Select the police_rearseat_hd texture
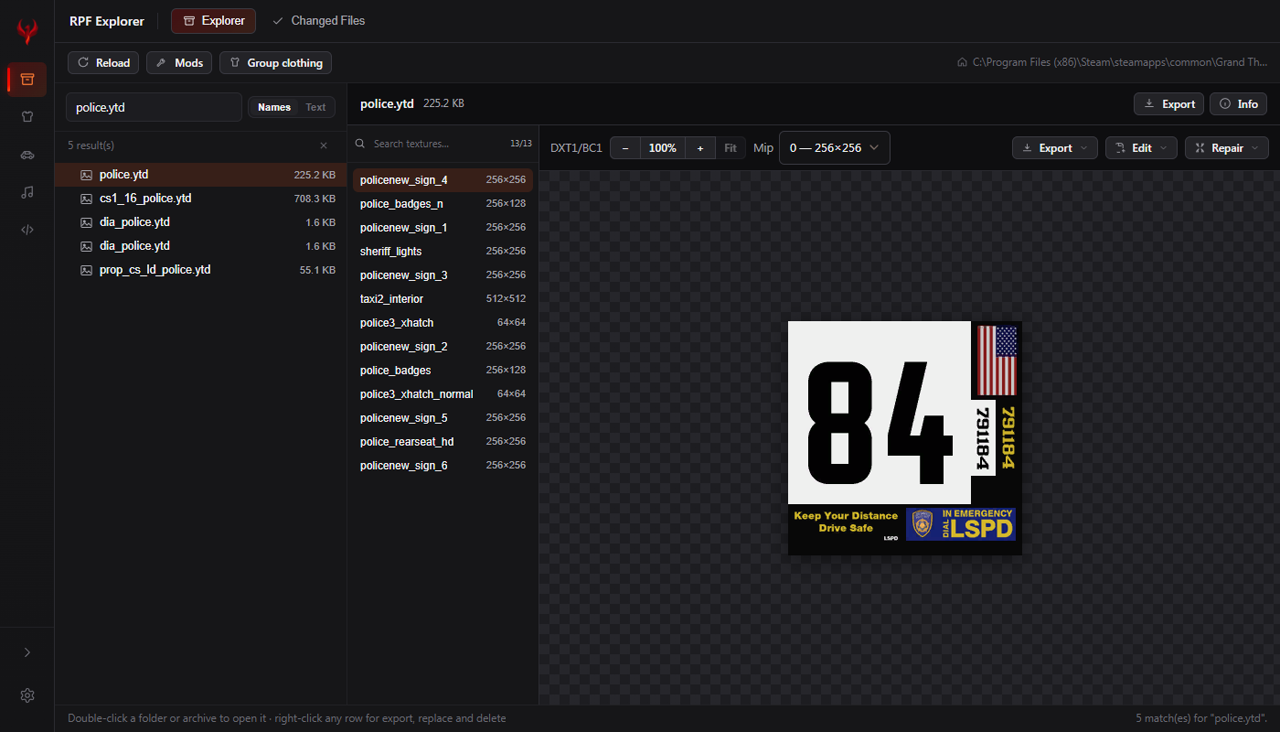Image resolution: width=1280 pixels, height=732 pixels. tap(442, 441)
